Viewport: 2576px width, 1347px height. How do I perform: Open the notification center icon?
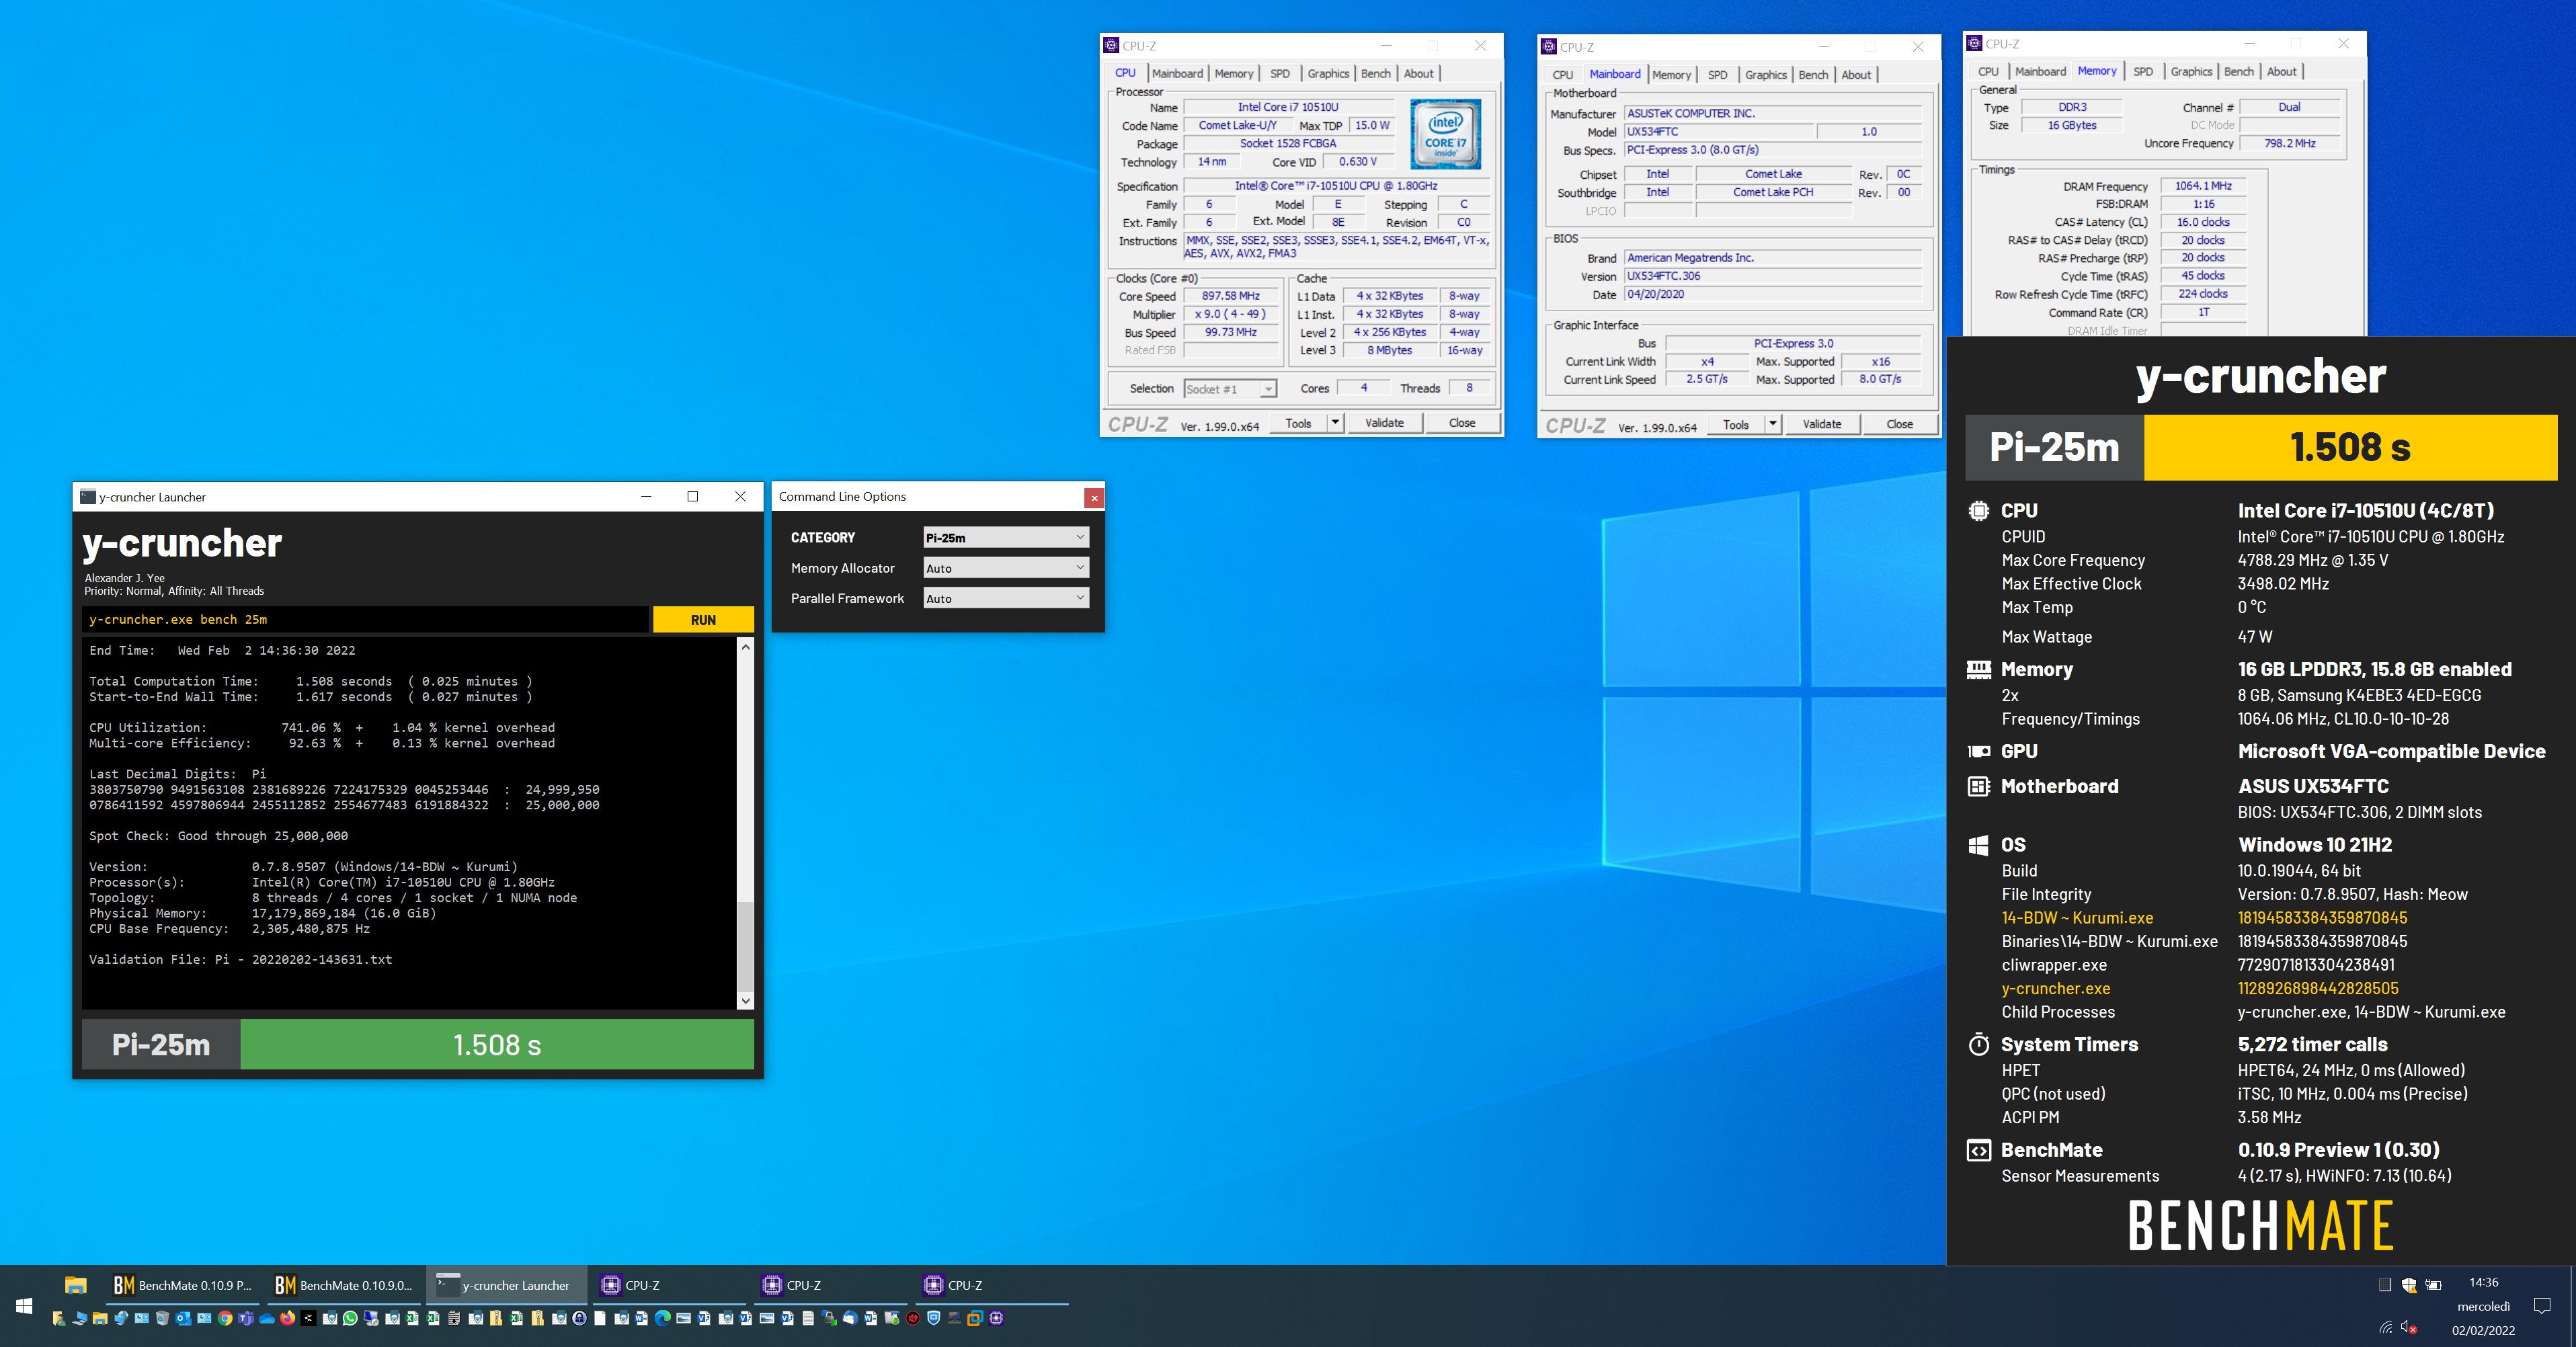2542,1305
